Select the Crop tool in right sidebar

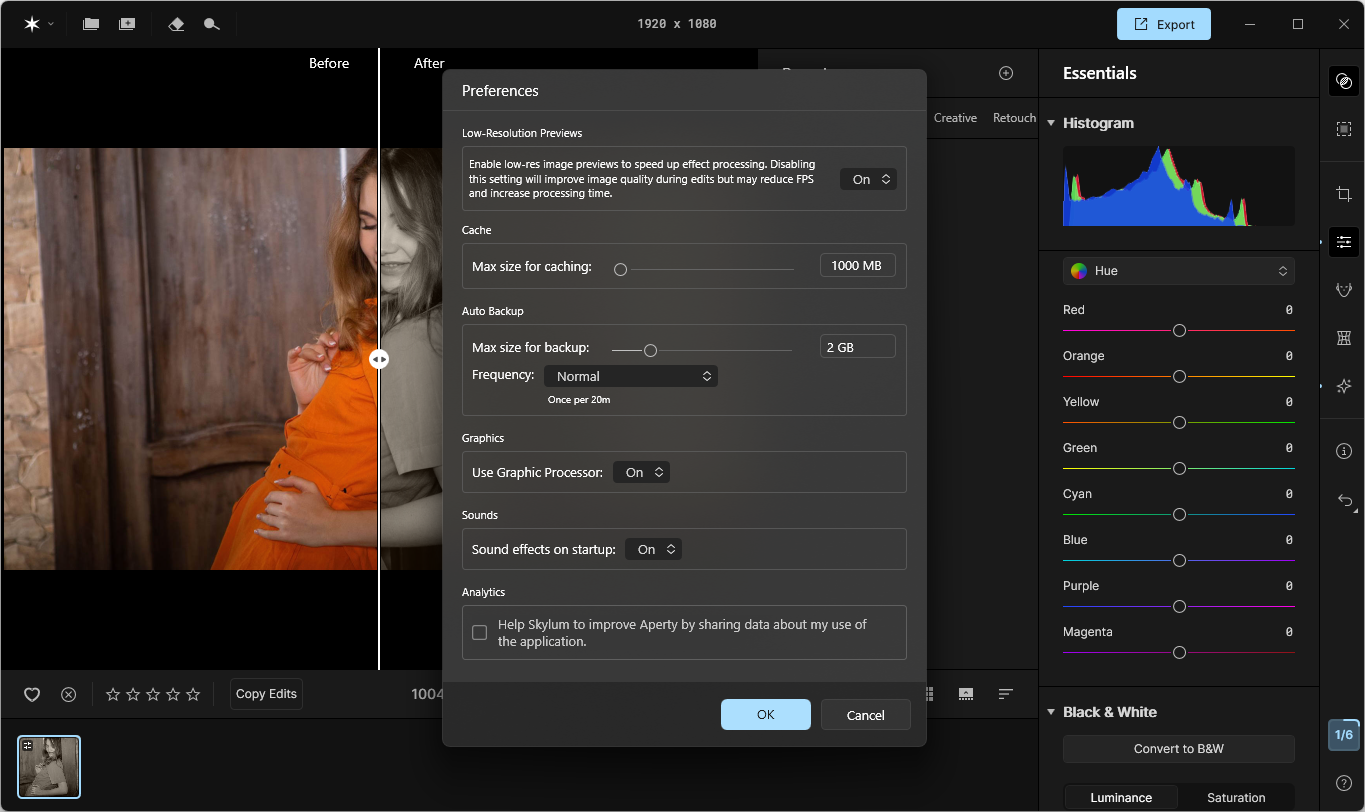[x=1344, y=194]
